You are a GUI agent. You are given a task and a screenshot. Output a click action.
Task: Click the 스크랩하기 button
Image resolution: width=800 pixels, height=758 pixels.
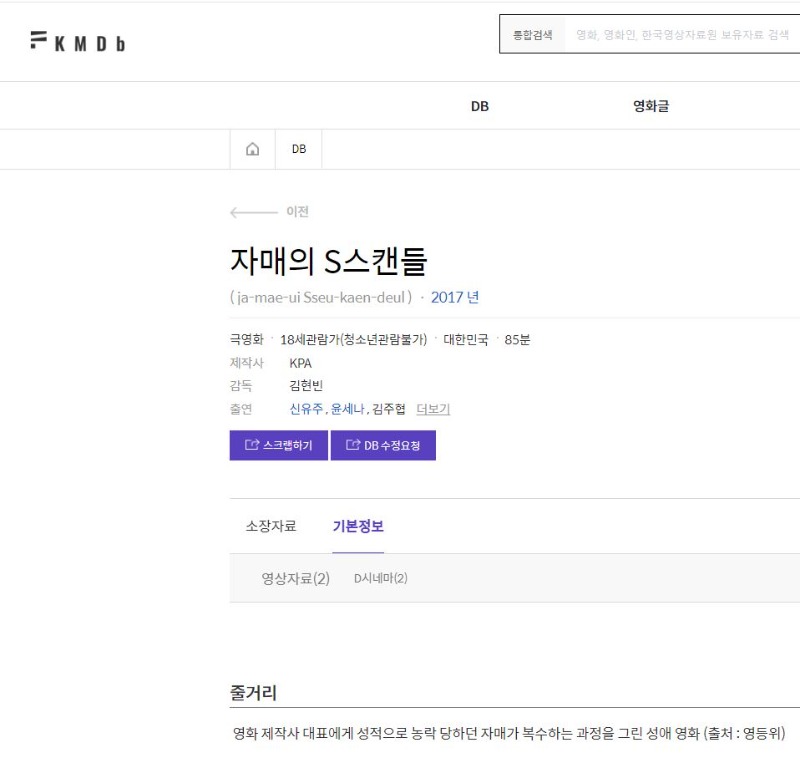[279, 445]
